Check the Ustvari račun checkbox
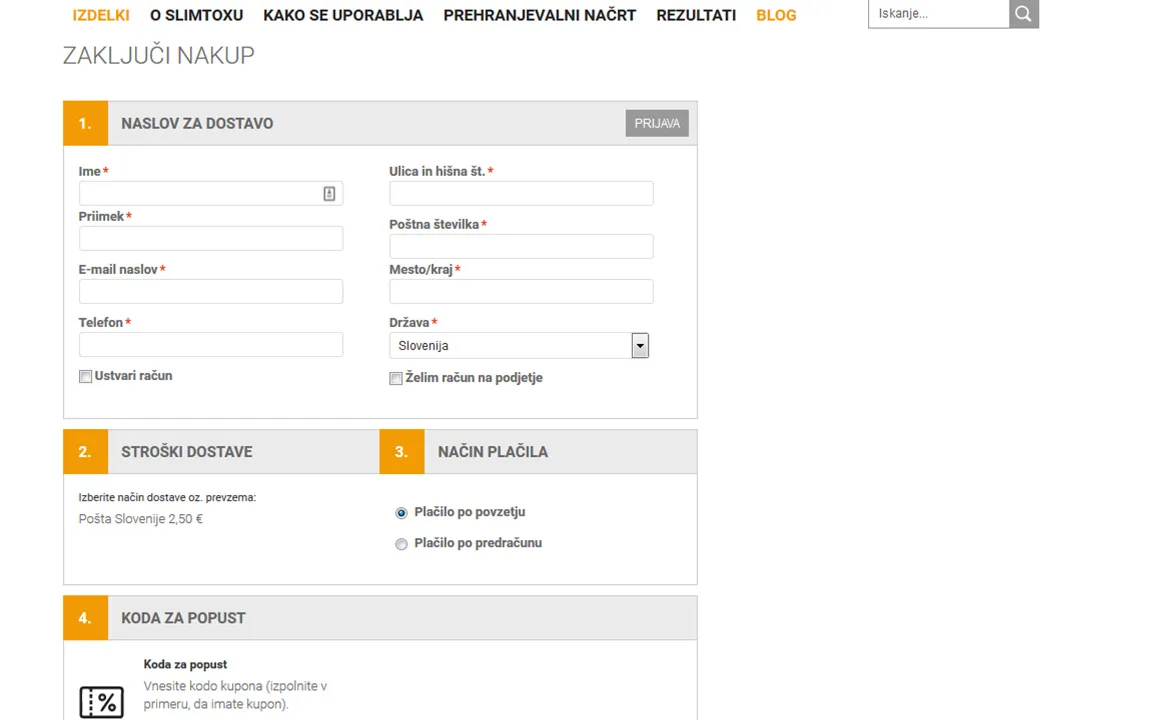This screenshot has height=720, width=1170. click(85, 377)
